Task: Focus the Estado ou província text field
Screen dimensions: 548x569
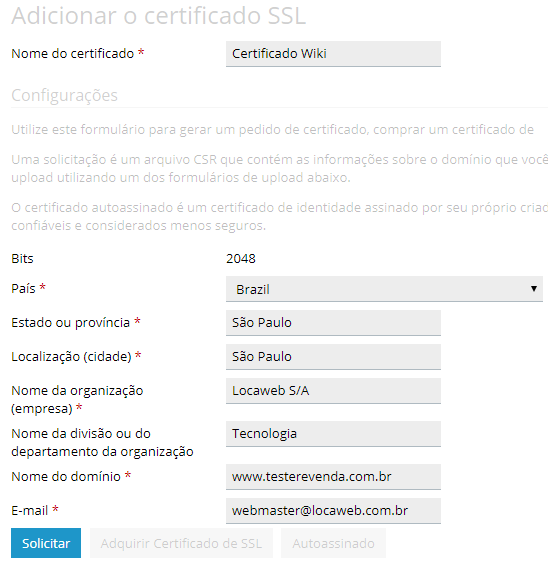Action: [333, 323]
